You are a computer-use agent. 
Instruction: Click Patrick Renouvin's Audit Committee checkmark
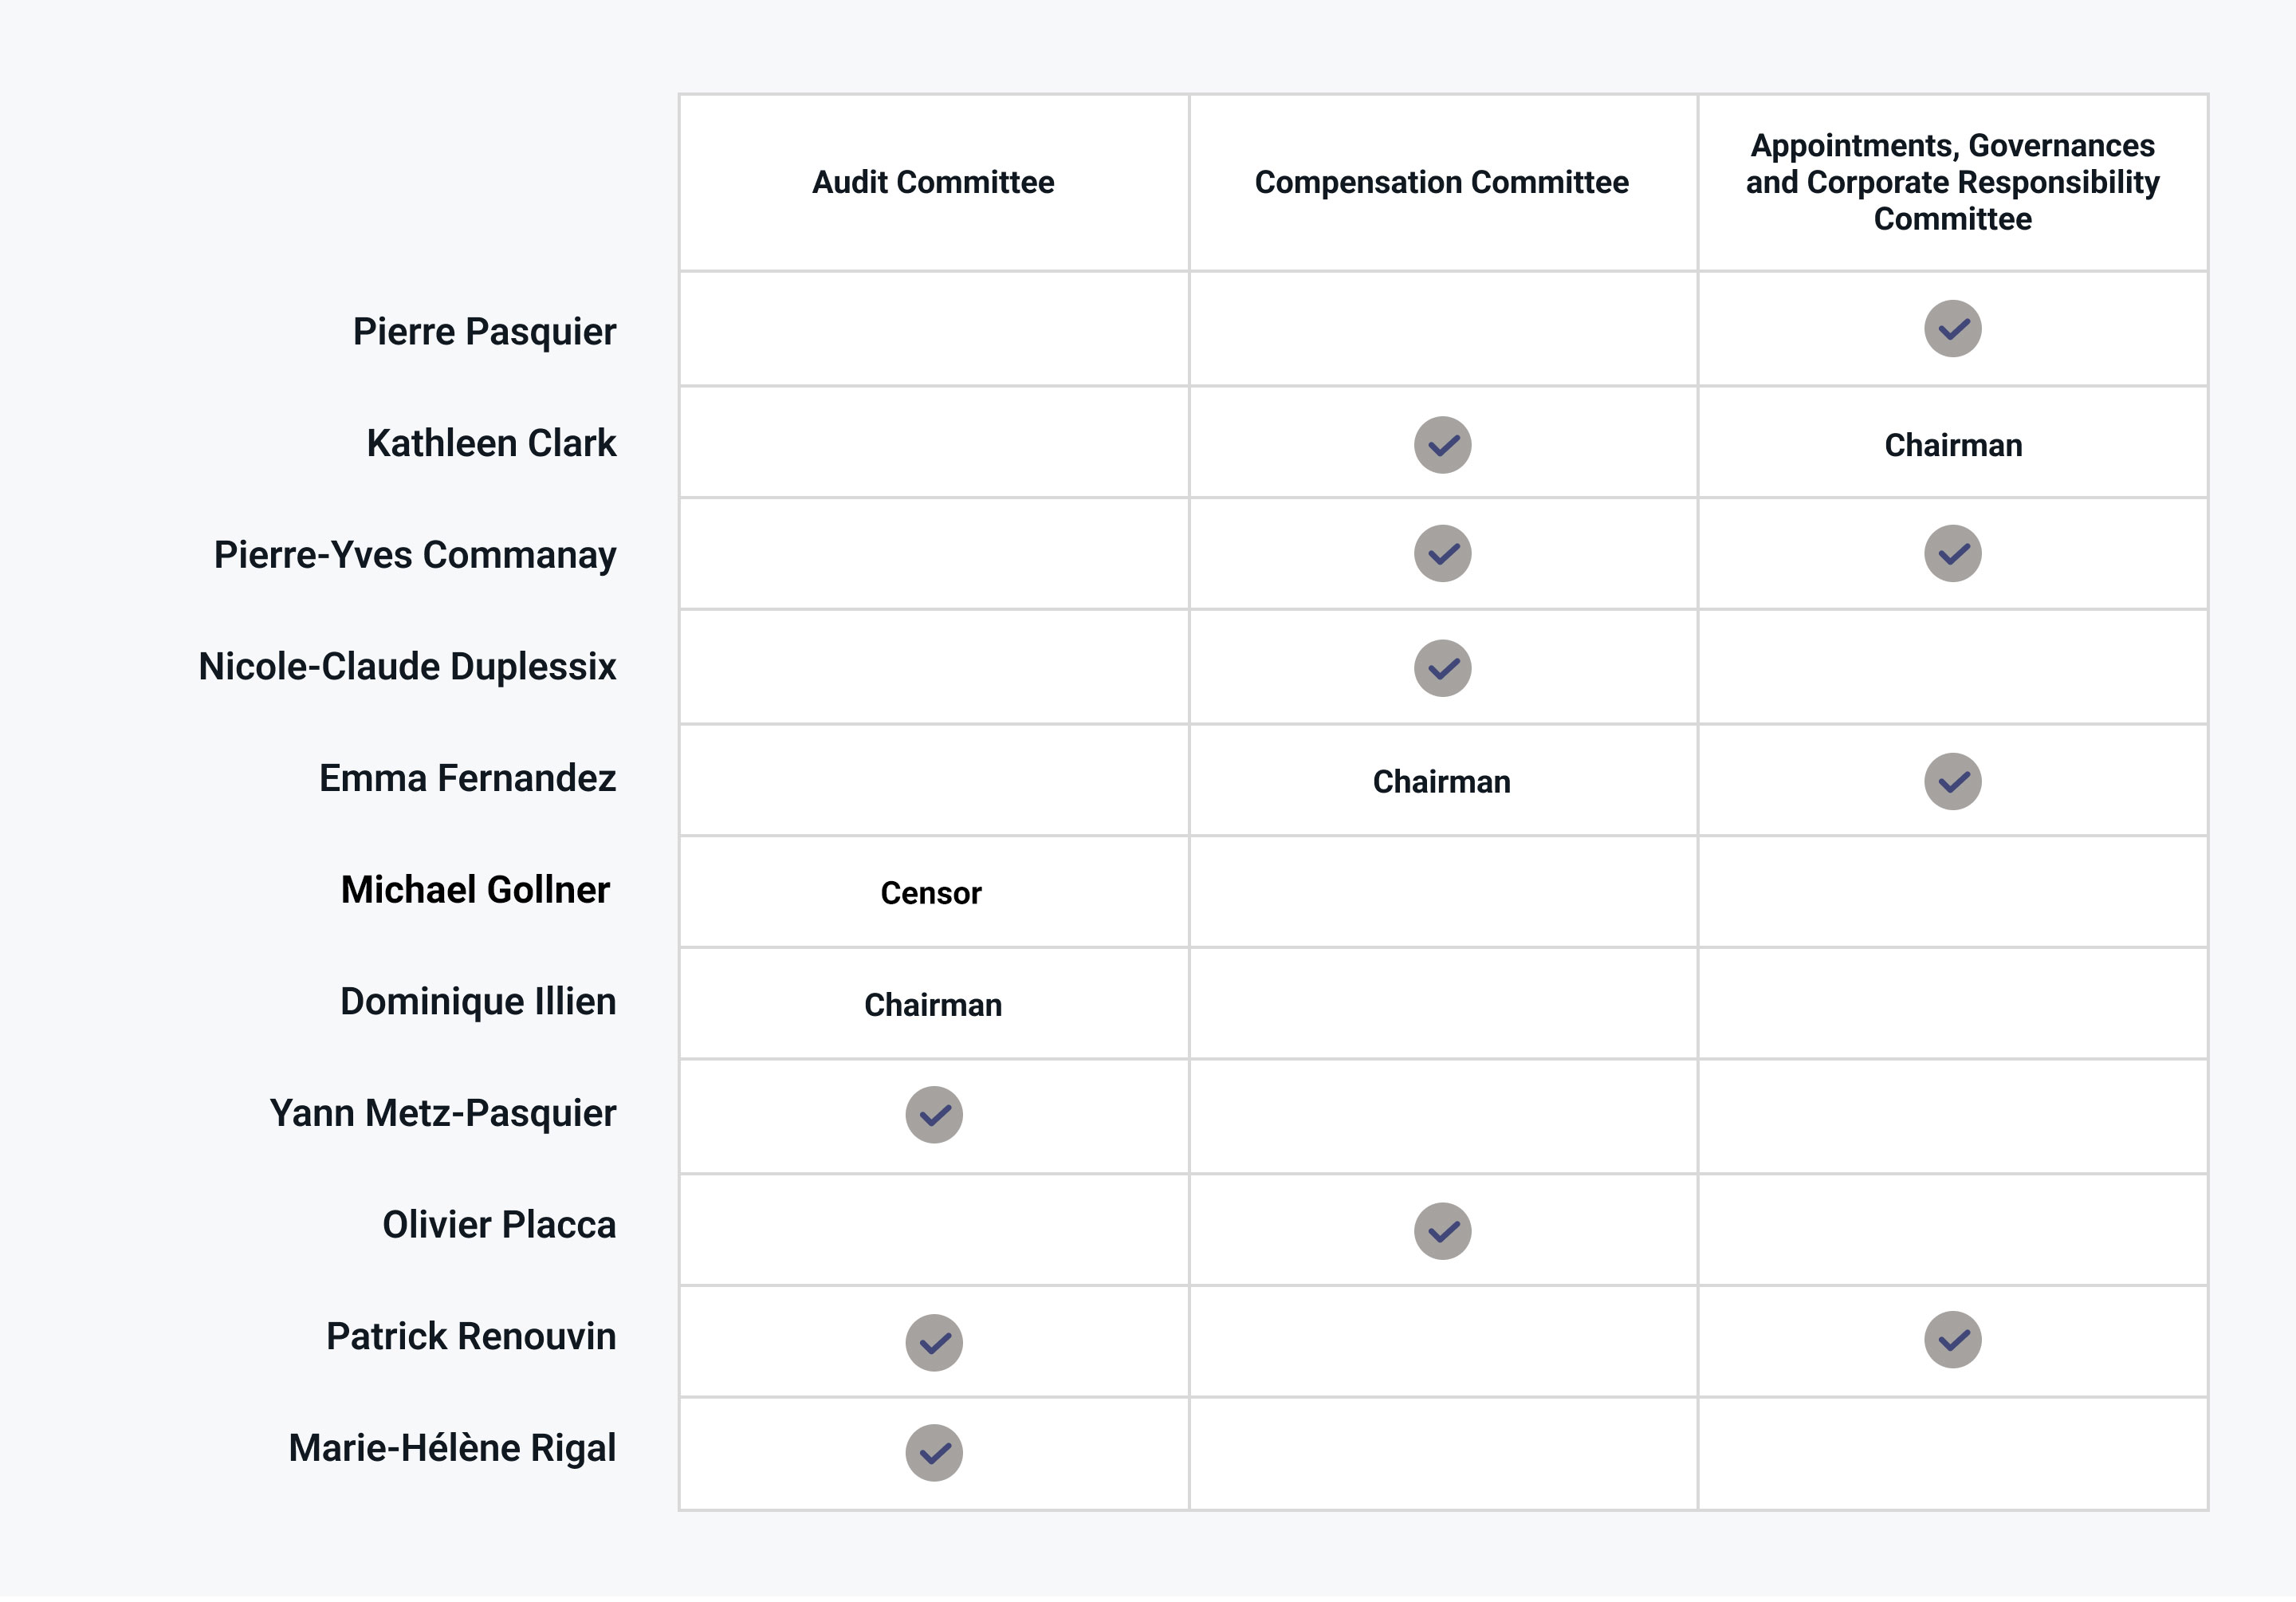tap(934, 1343)
